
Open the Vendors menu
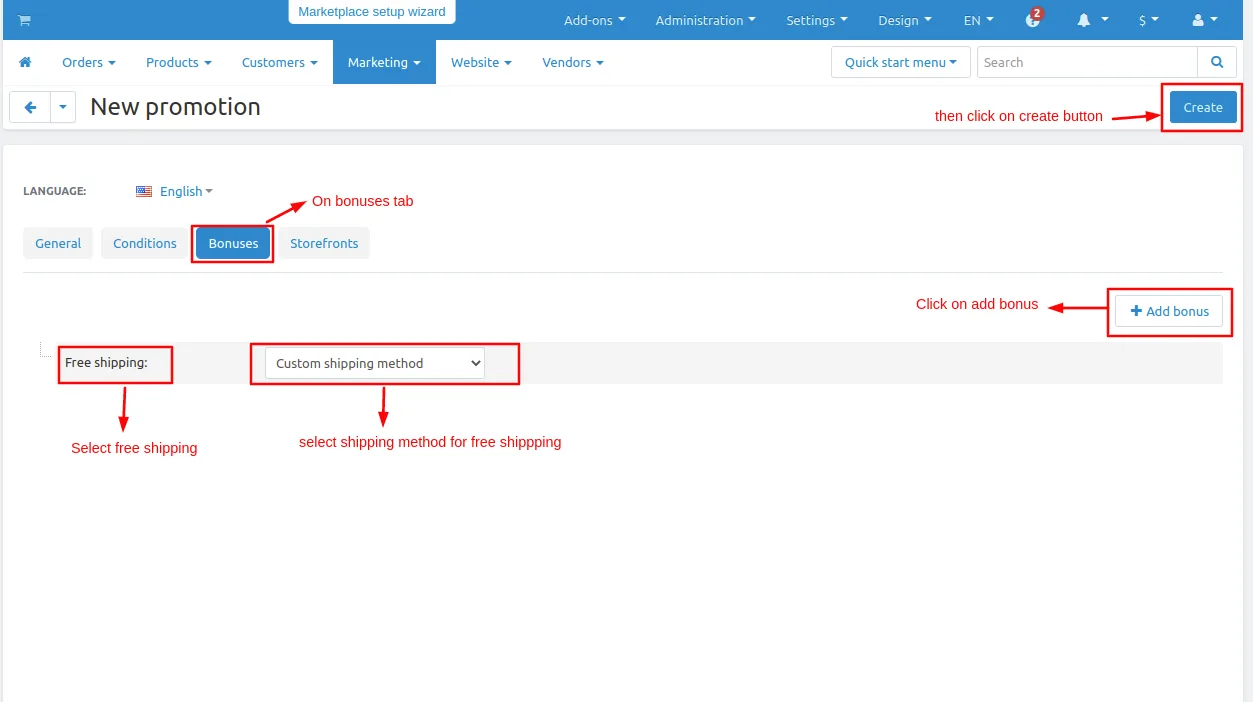click(573, 62)
